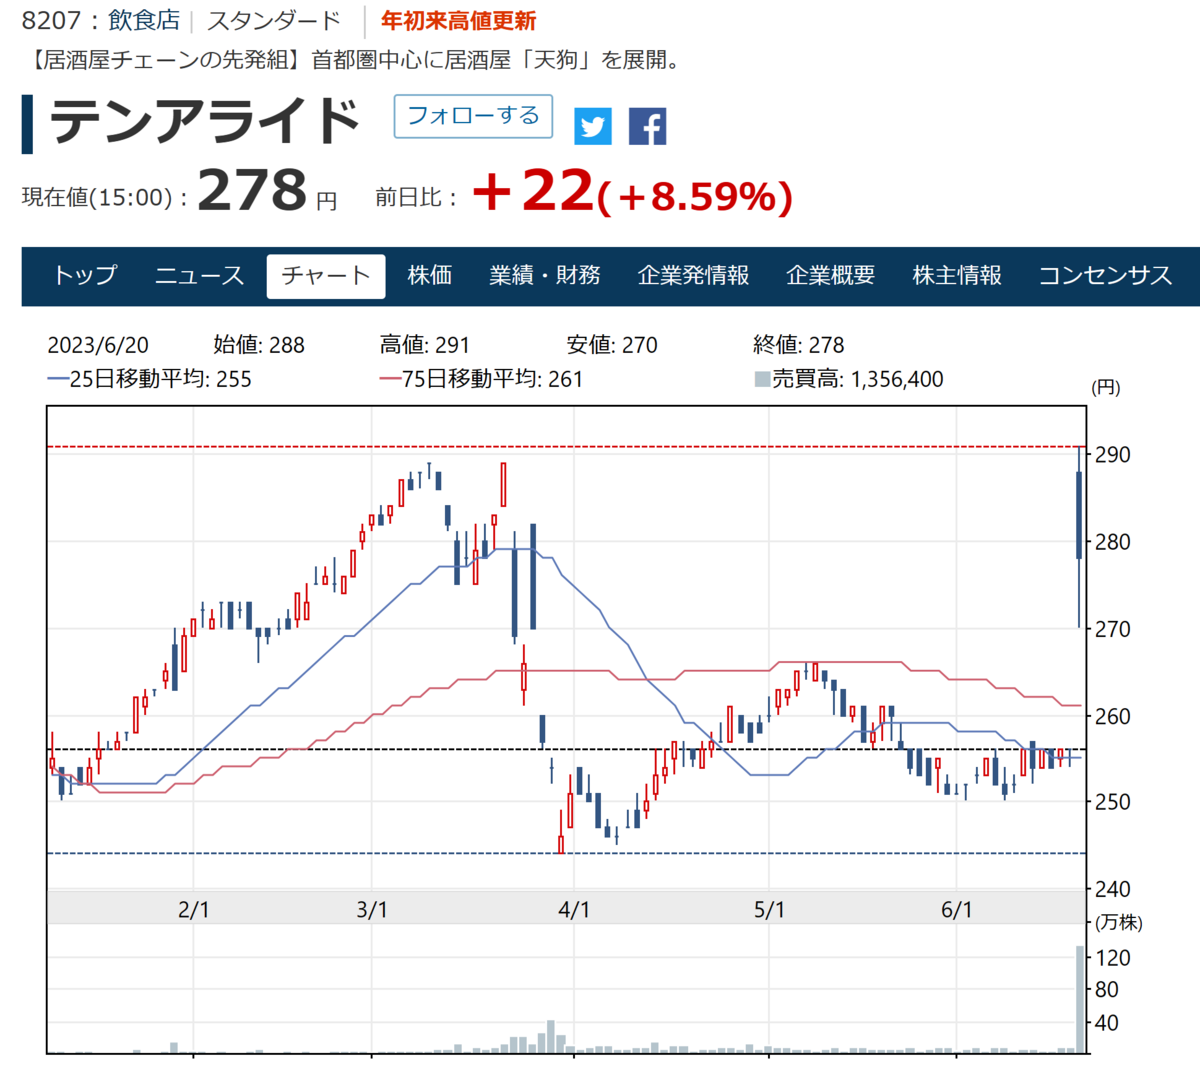Viewport: 1200px width, 1074px height.
Task: Click 年初来高値更新 label
Action: [x=458, y=20]
